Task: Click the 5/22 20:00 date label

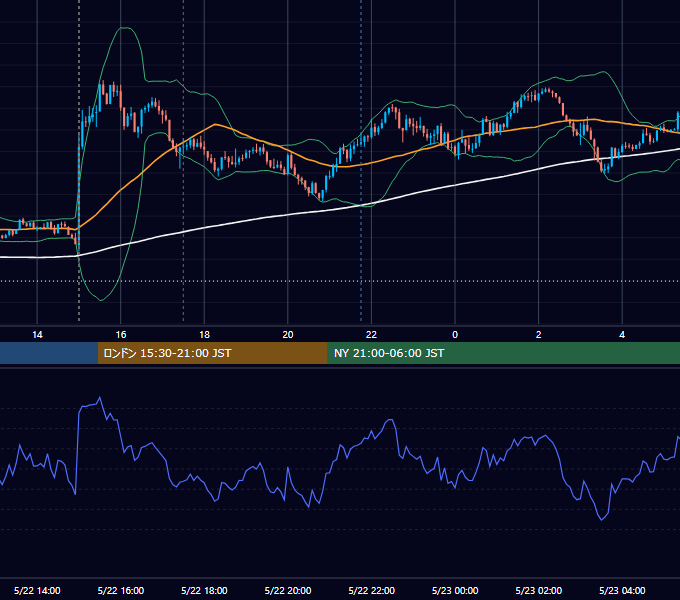Action: click(288, 590)
